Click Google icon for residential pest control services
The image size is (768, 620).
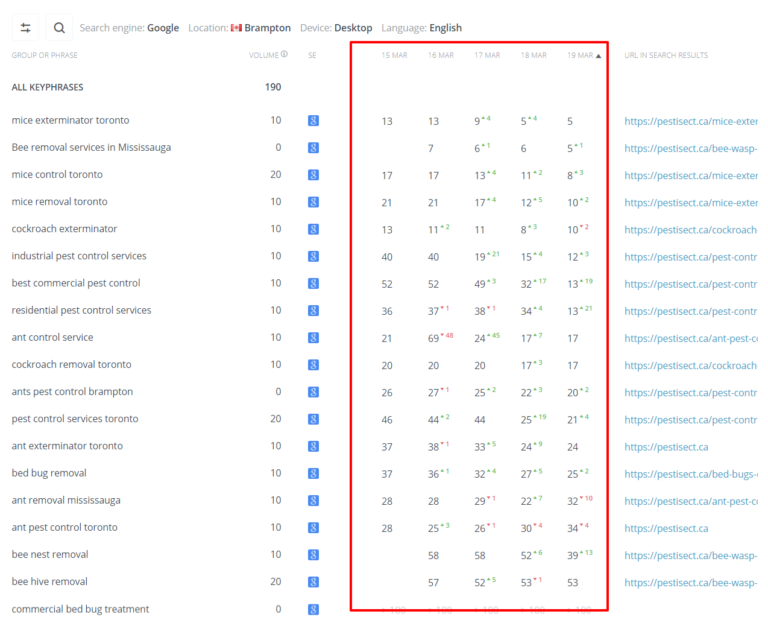(313, 310)
